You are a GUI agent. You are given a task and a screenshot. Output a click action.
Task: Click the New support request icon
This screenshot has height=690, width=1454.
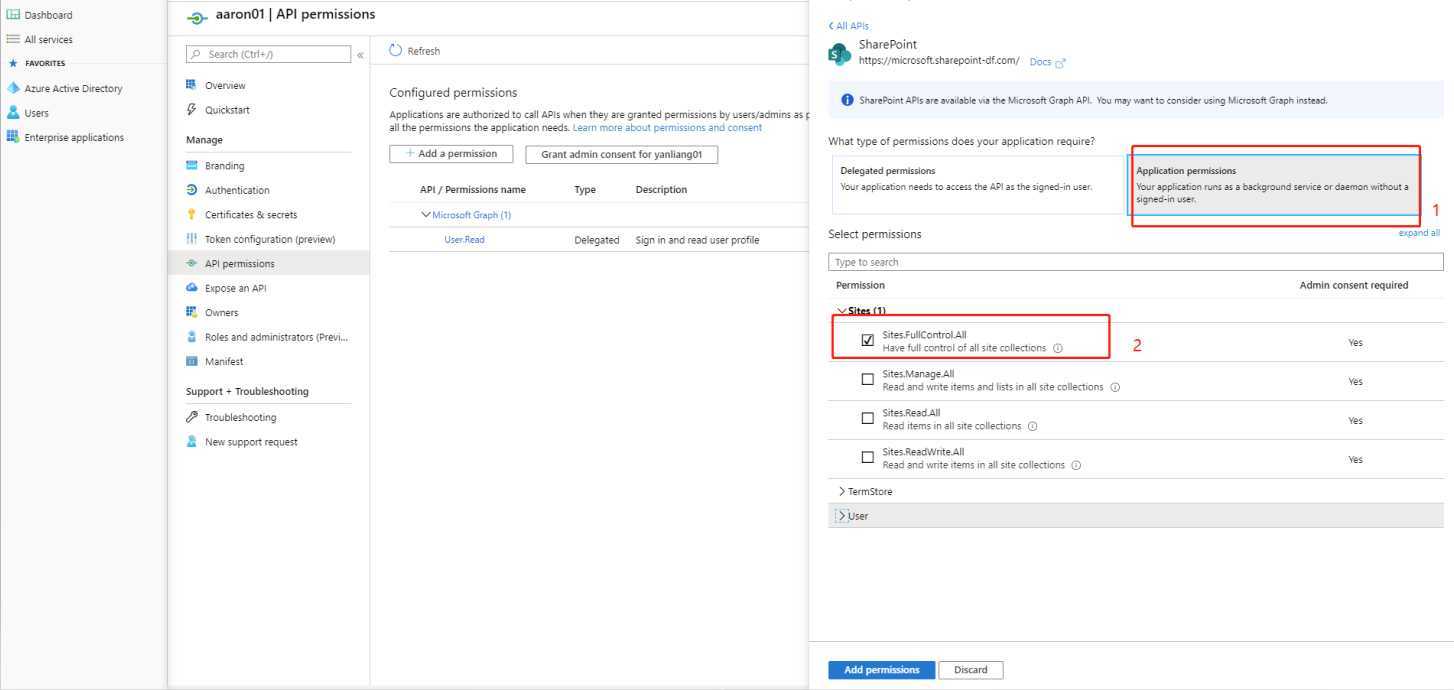(x=192, y=442)
